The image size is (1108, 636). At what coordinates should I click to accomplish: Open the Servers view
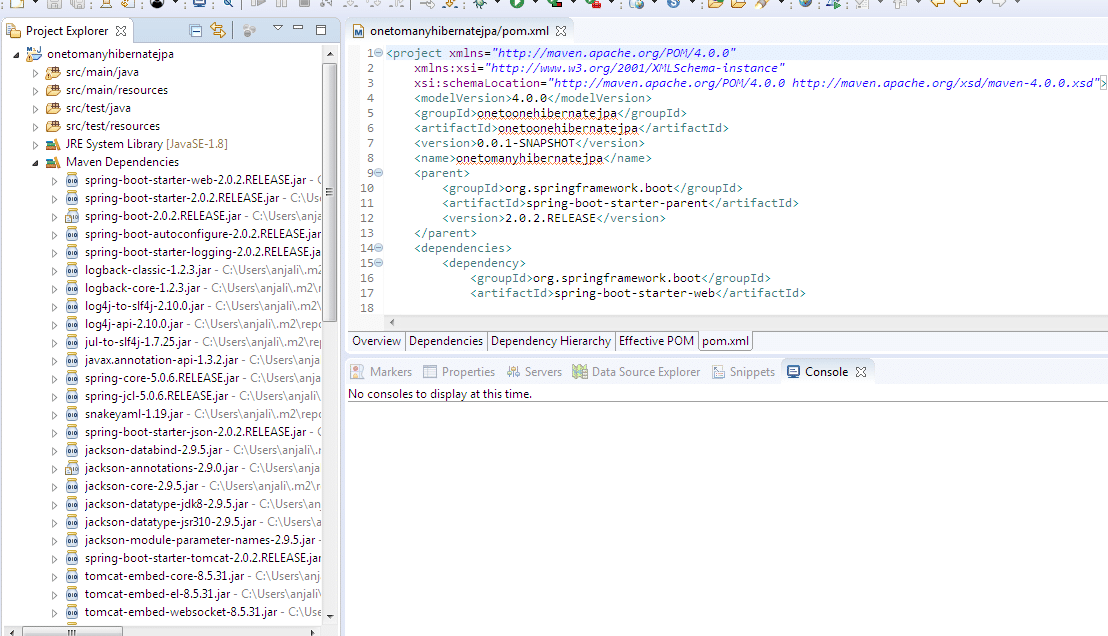(x=533, y=371)
